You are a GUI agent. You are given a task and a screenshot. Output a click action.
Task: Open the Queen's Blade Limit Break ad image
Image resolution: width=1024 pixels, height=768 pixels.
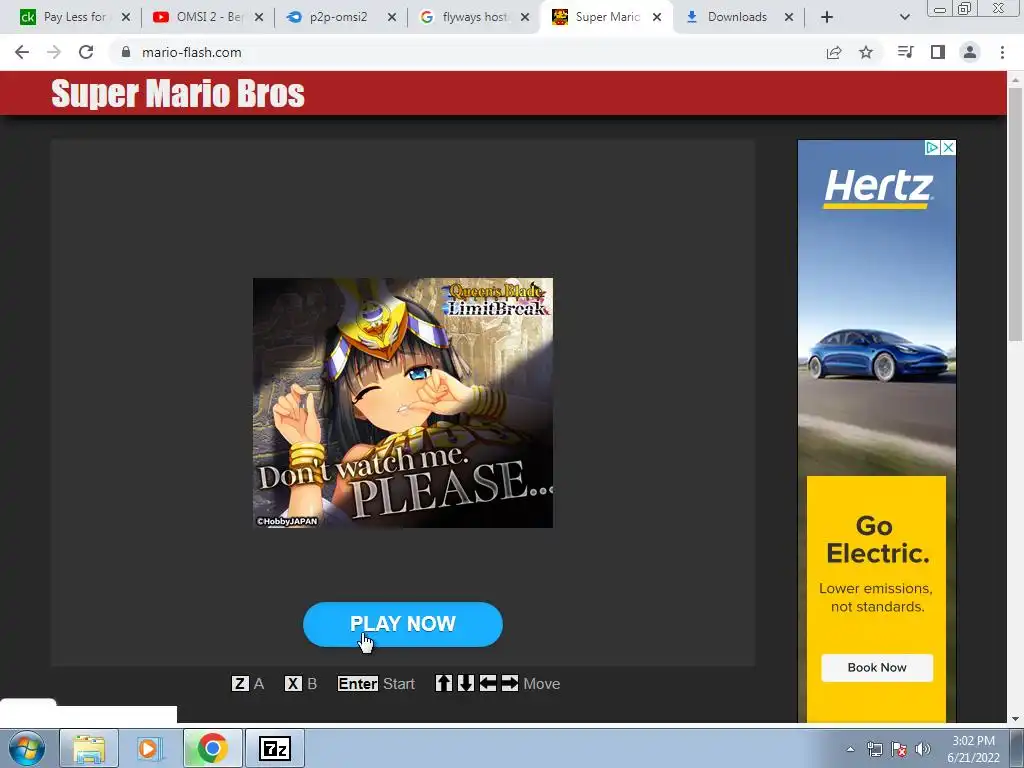403,403
